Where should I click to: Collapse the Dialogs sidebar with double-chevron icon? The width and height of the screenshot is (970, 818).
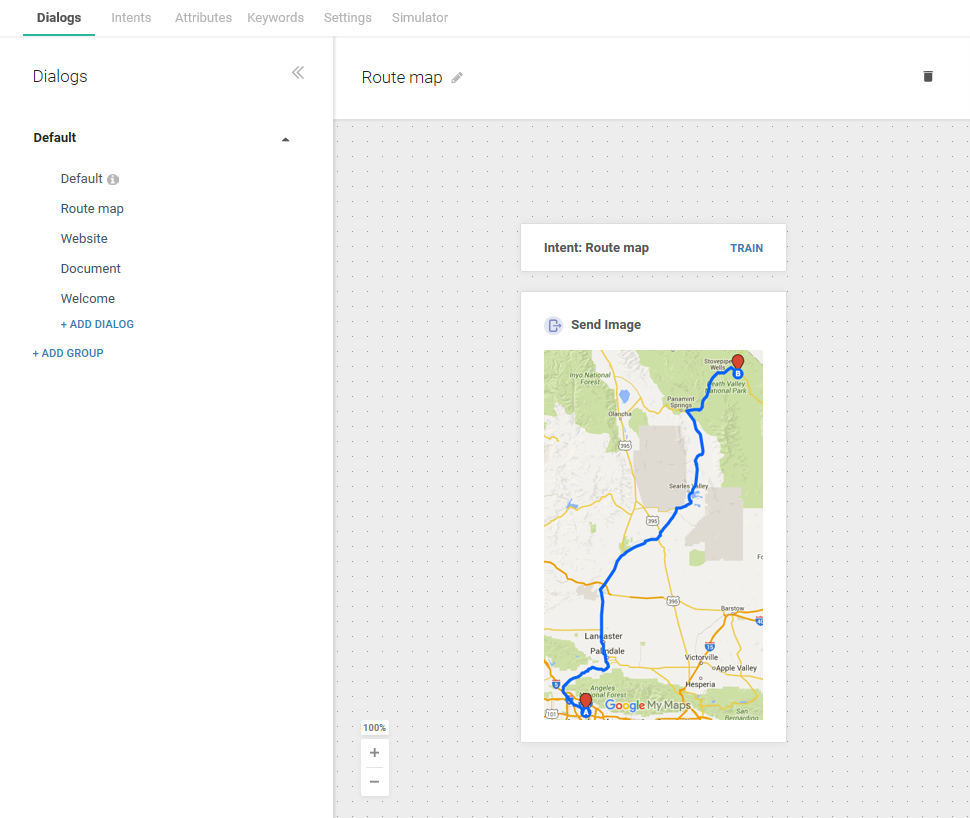coord(298,73)
